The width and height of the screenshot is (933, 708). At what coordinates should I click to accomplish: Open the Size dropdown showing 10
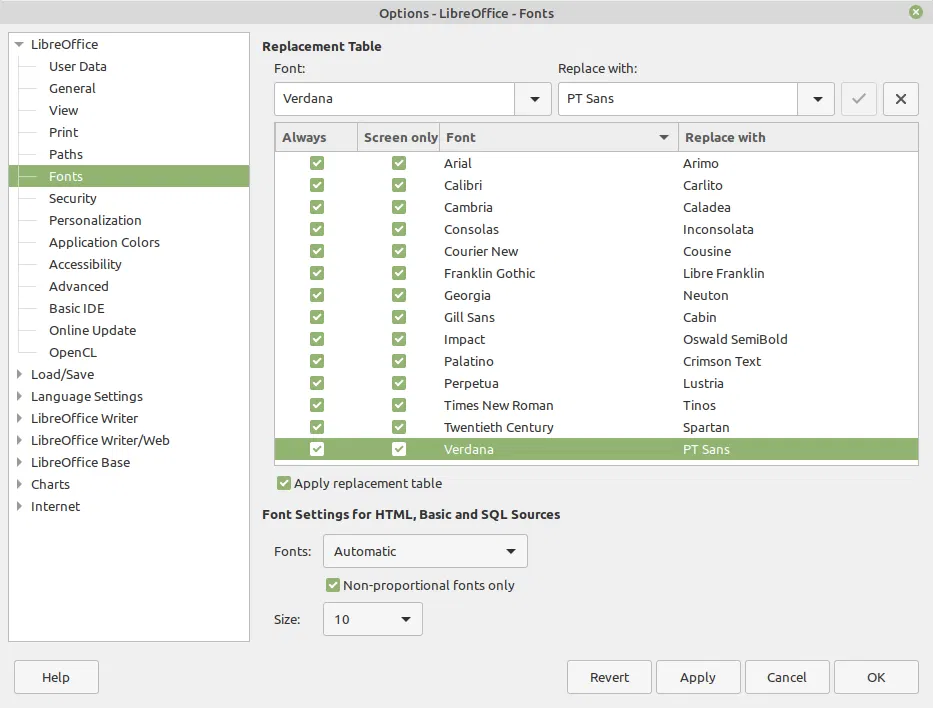tap(372, 619)
